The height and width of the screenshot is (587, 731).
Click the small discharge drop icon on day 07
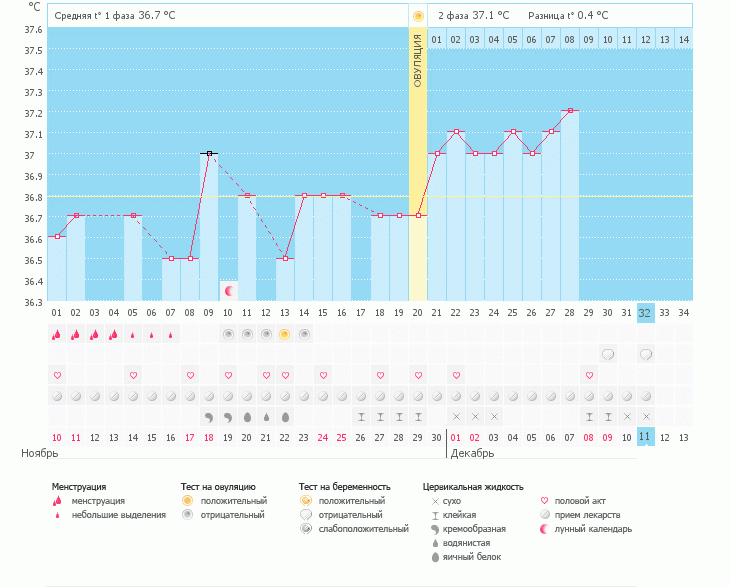coord(171,335)
